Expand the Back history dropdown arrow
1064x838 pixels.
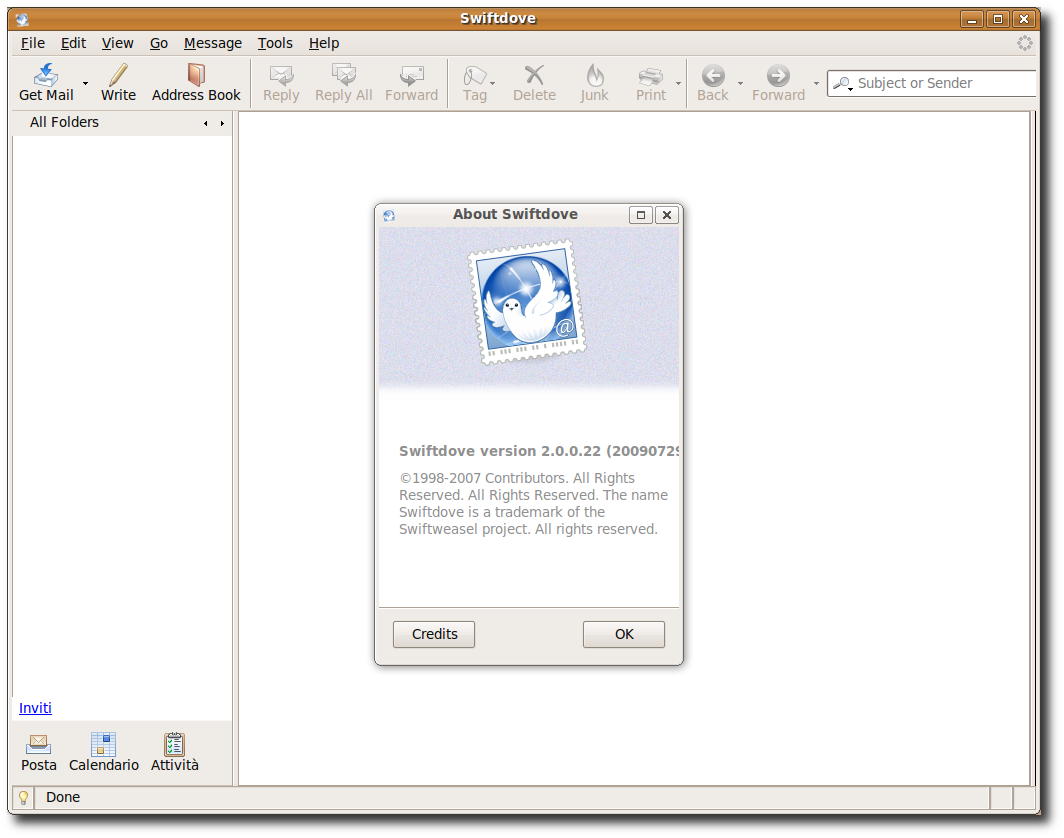coord(740,83)
